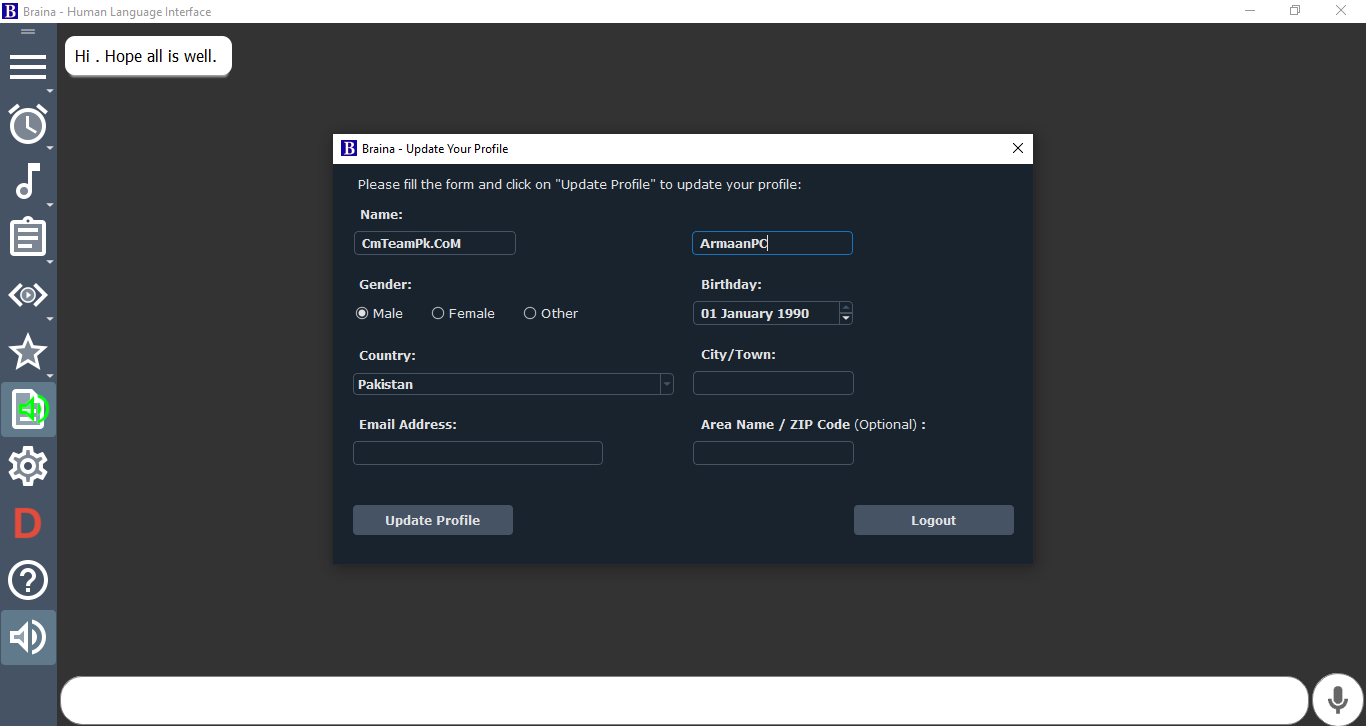Click the City/Town input field
The image size is (1366, 726).
click(x=773, y=383)
